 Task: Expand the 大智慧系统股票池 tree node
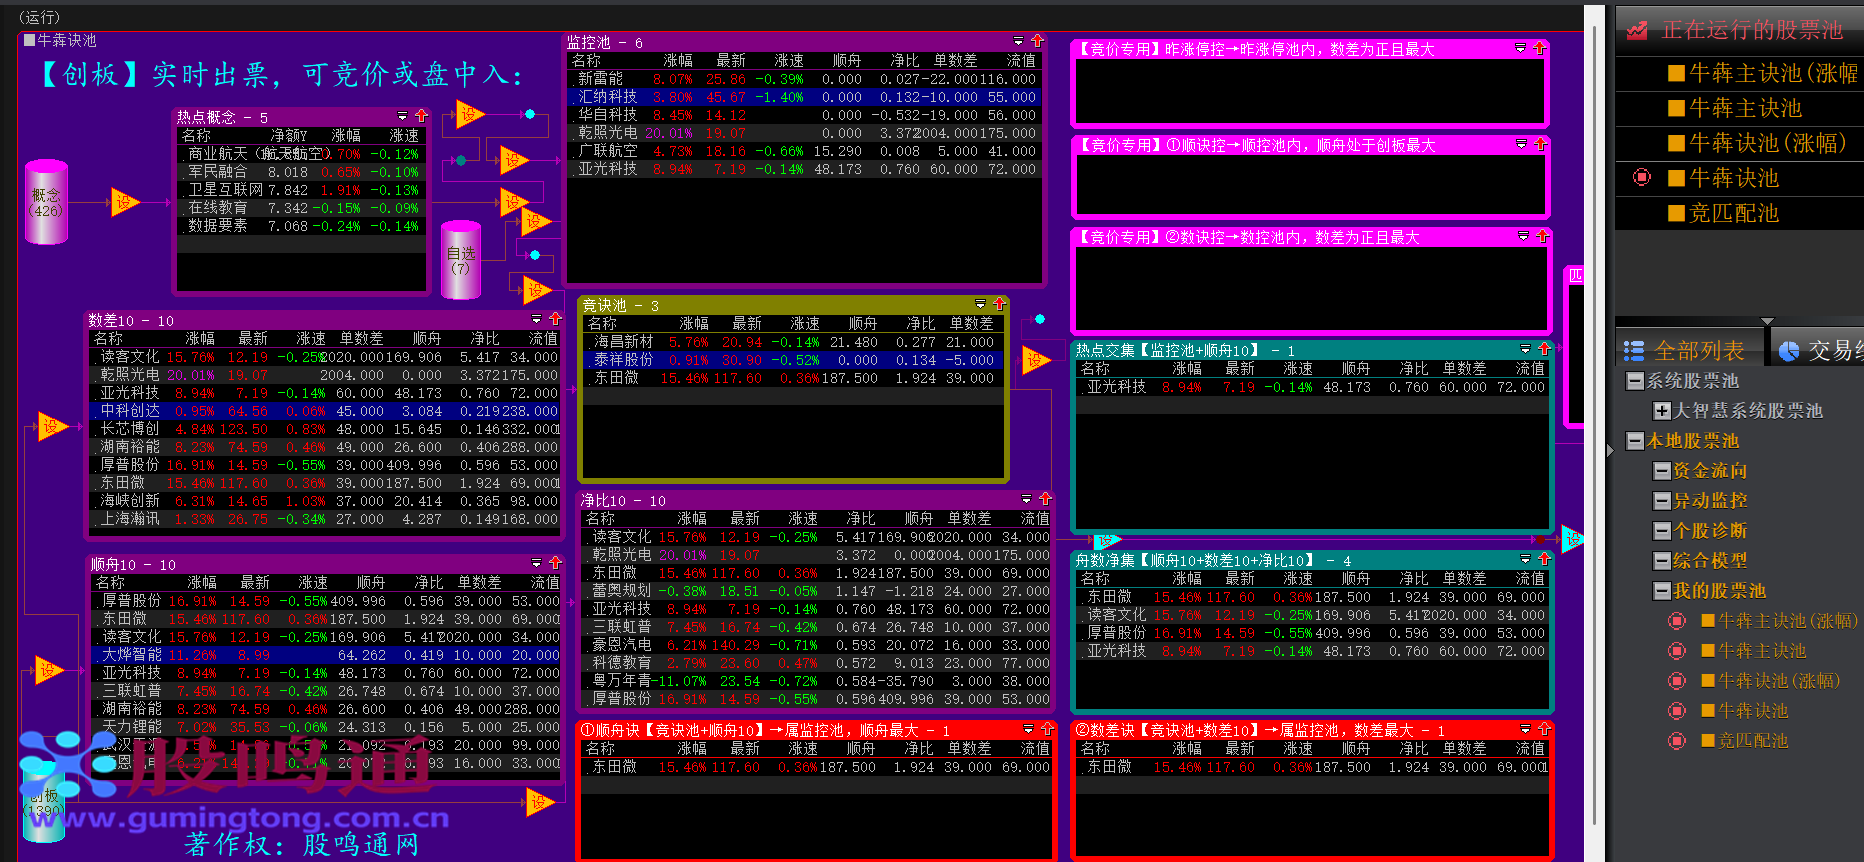click(x=1661, y=410)
